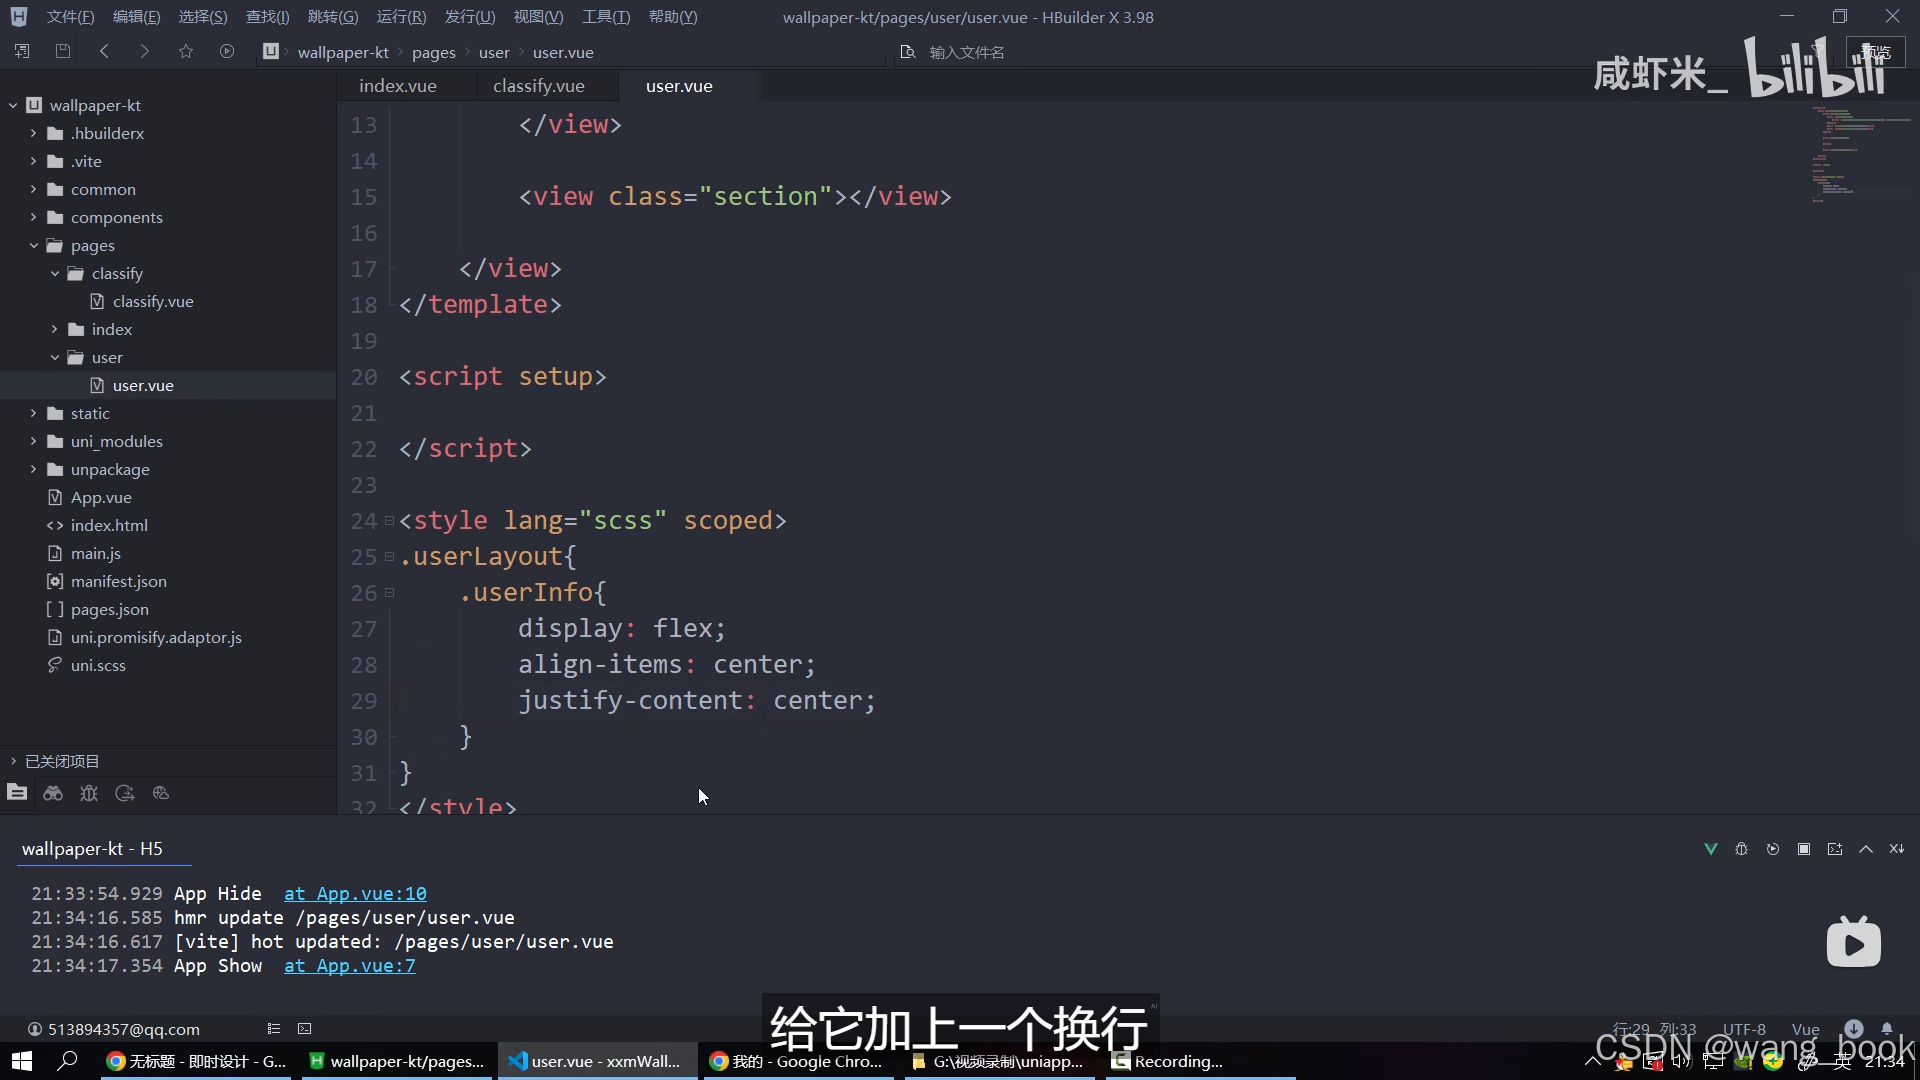
Task: Click the wallpaper-kt breadcrumb segment
Action: [343, 52]
